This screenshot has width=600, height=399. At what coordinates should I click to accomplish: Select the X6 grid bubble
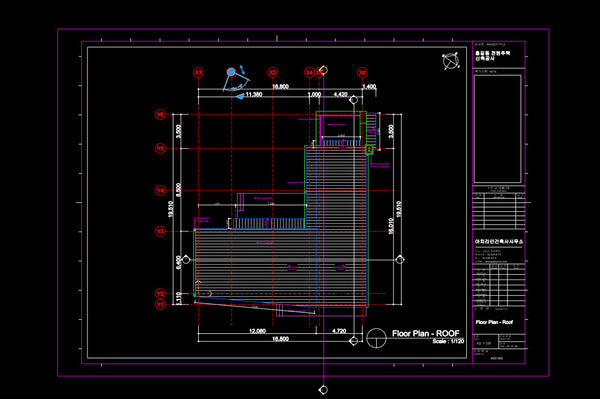pos(362,72)
